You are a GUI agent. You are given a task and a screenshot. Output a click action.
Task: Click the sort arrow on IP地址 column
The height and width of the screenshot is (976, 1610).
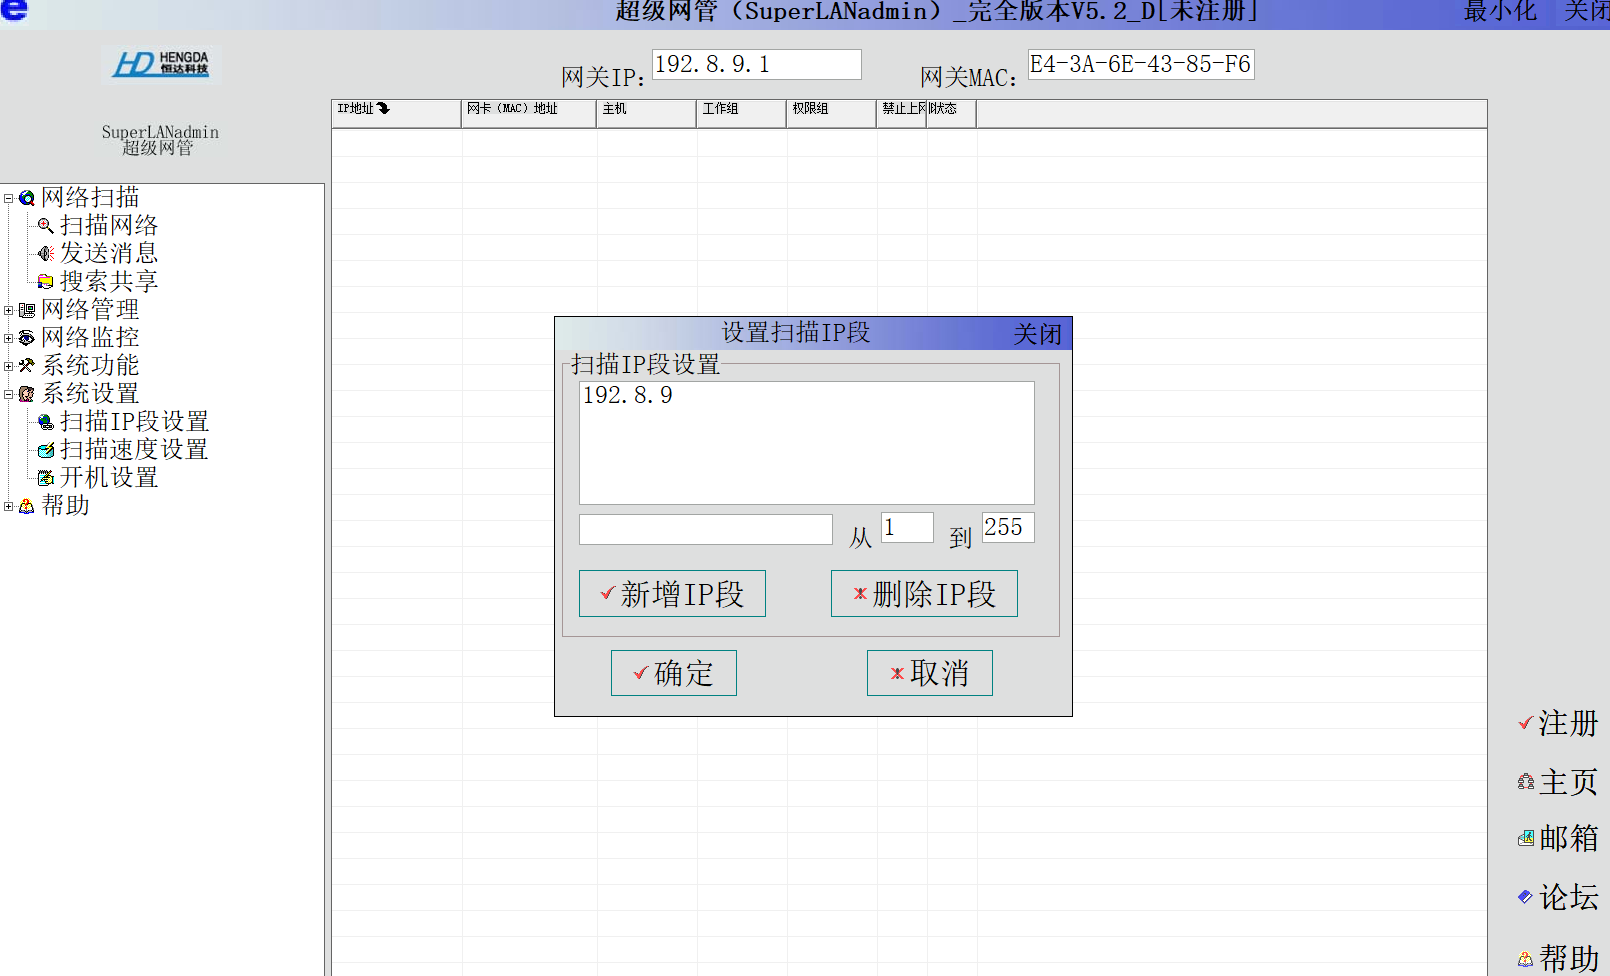pyautogui.click(x=383, y=108)
